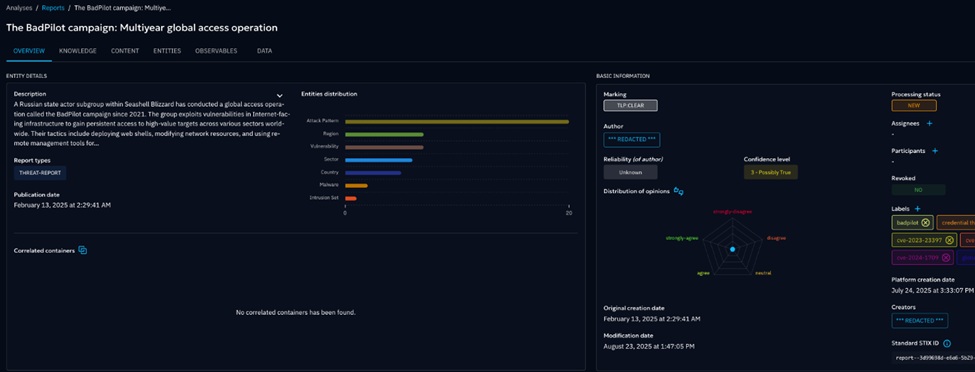
Task: Open the redacted Creators chip
Action: pyautogui.click(x=920, y=320)
